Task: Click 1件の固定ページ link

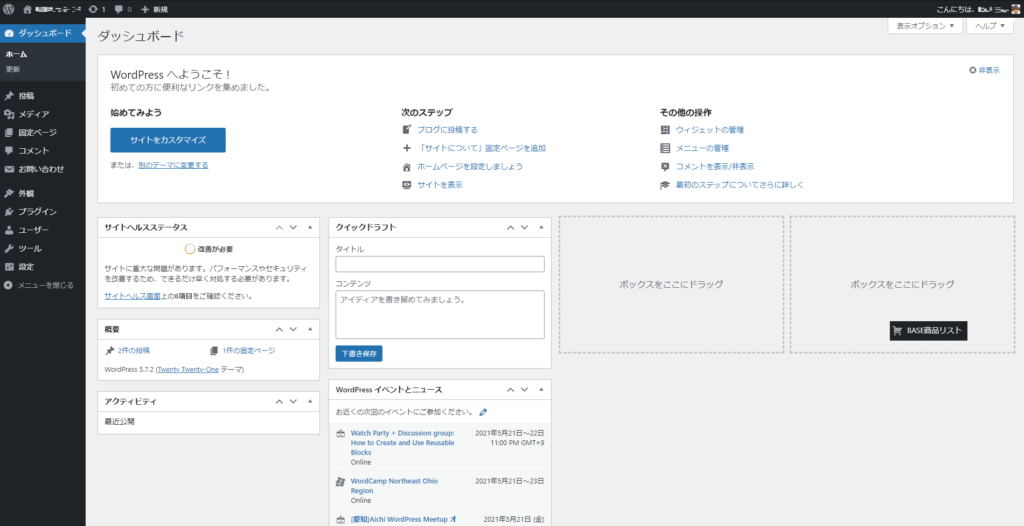Action: pyautogui.click(x=249, y=351)
